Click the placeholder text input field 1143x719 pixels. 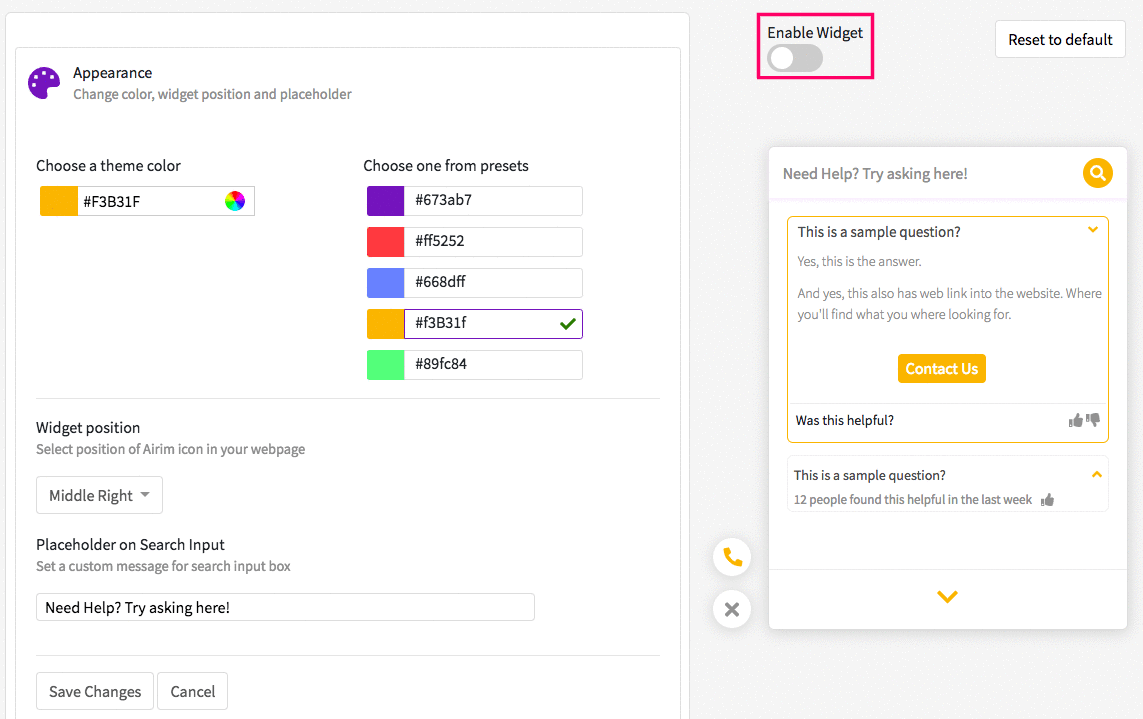click(285, 607)
